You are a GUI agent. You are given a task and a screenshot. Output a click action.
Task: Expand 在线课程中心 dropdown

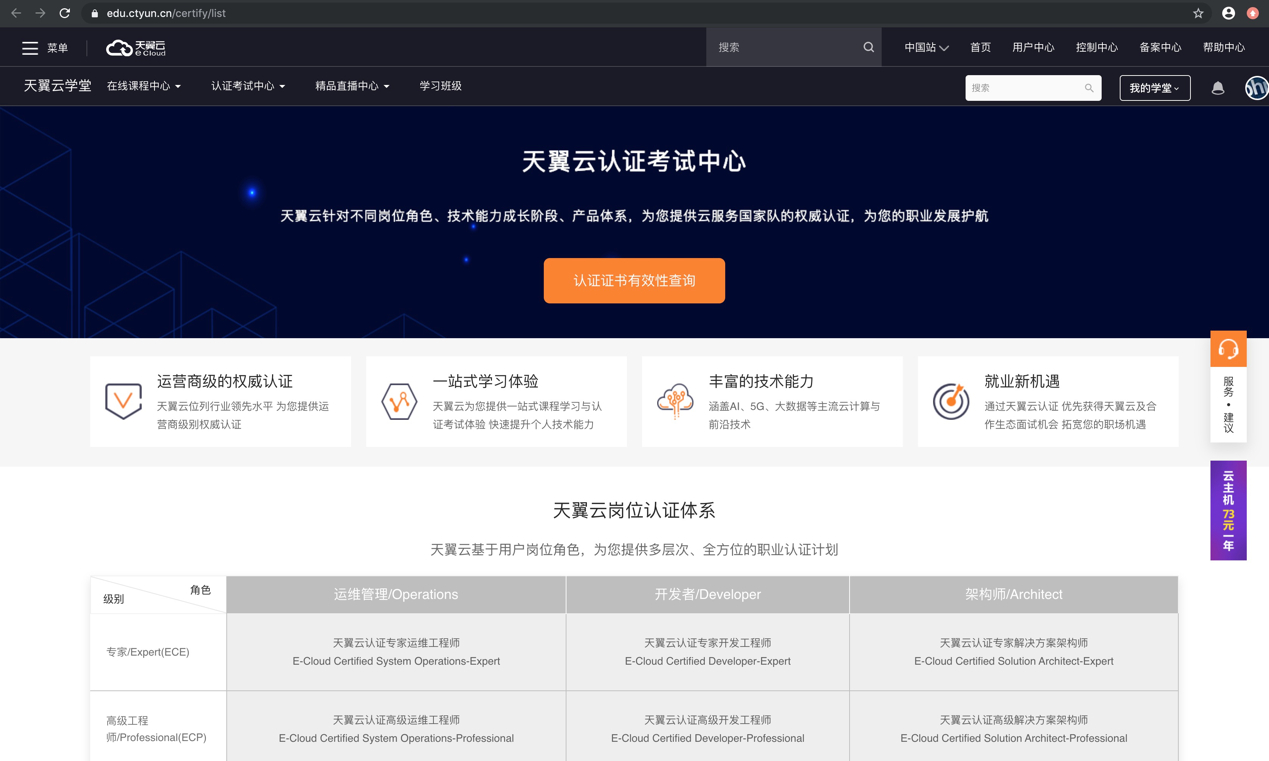click(x=144, y=86)
